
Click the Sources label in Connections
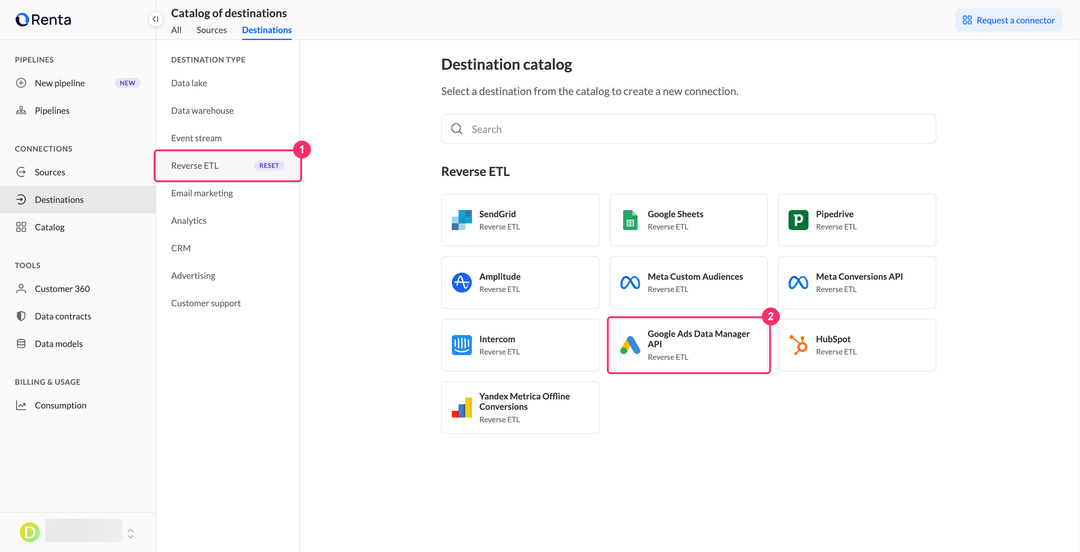[50, 172]
